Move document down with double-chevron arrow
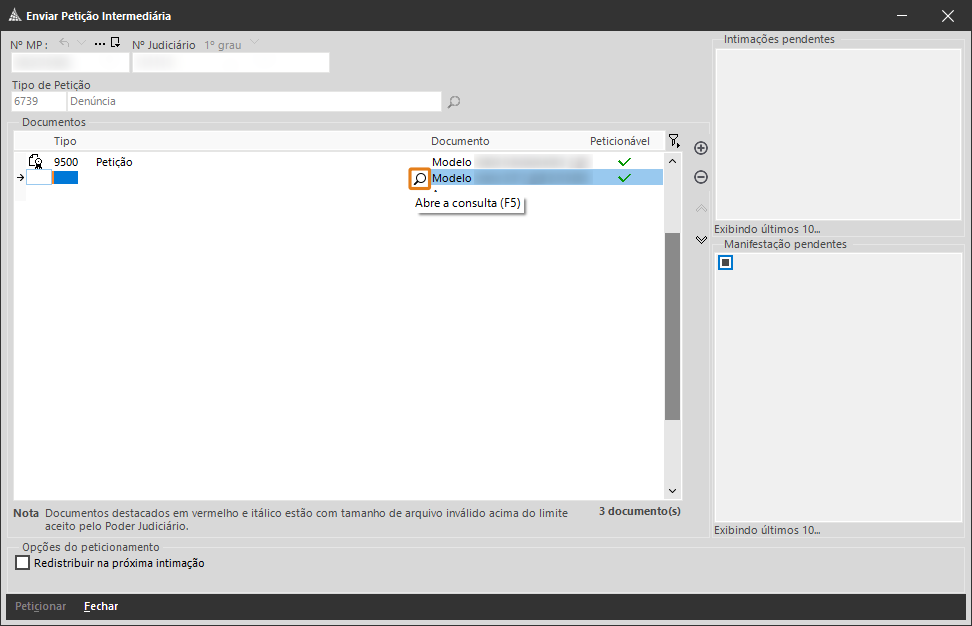 point(701,240)
